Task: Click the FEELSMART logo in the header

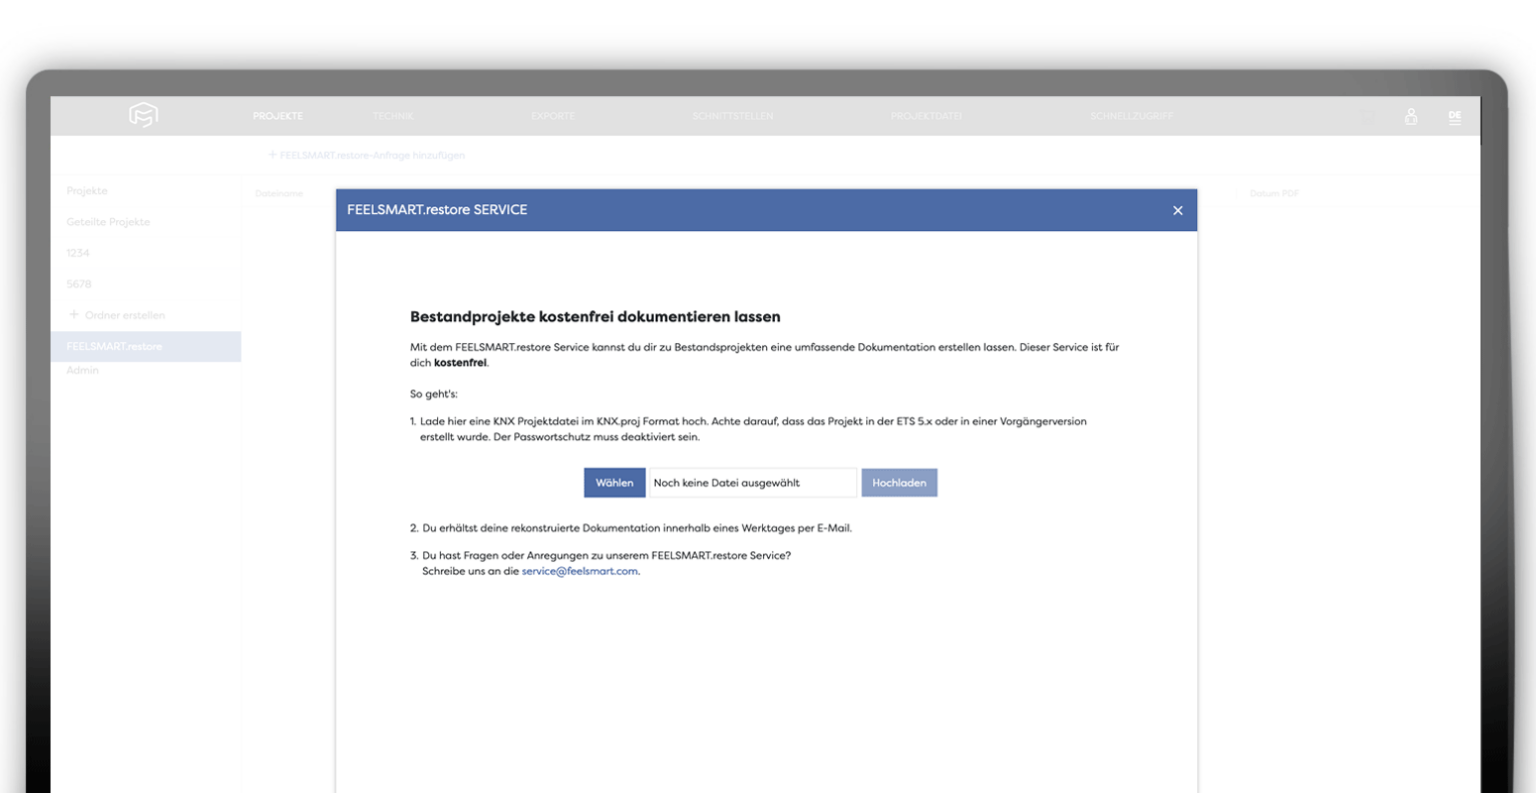Action: coord(144,116)
